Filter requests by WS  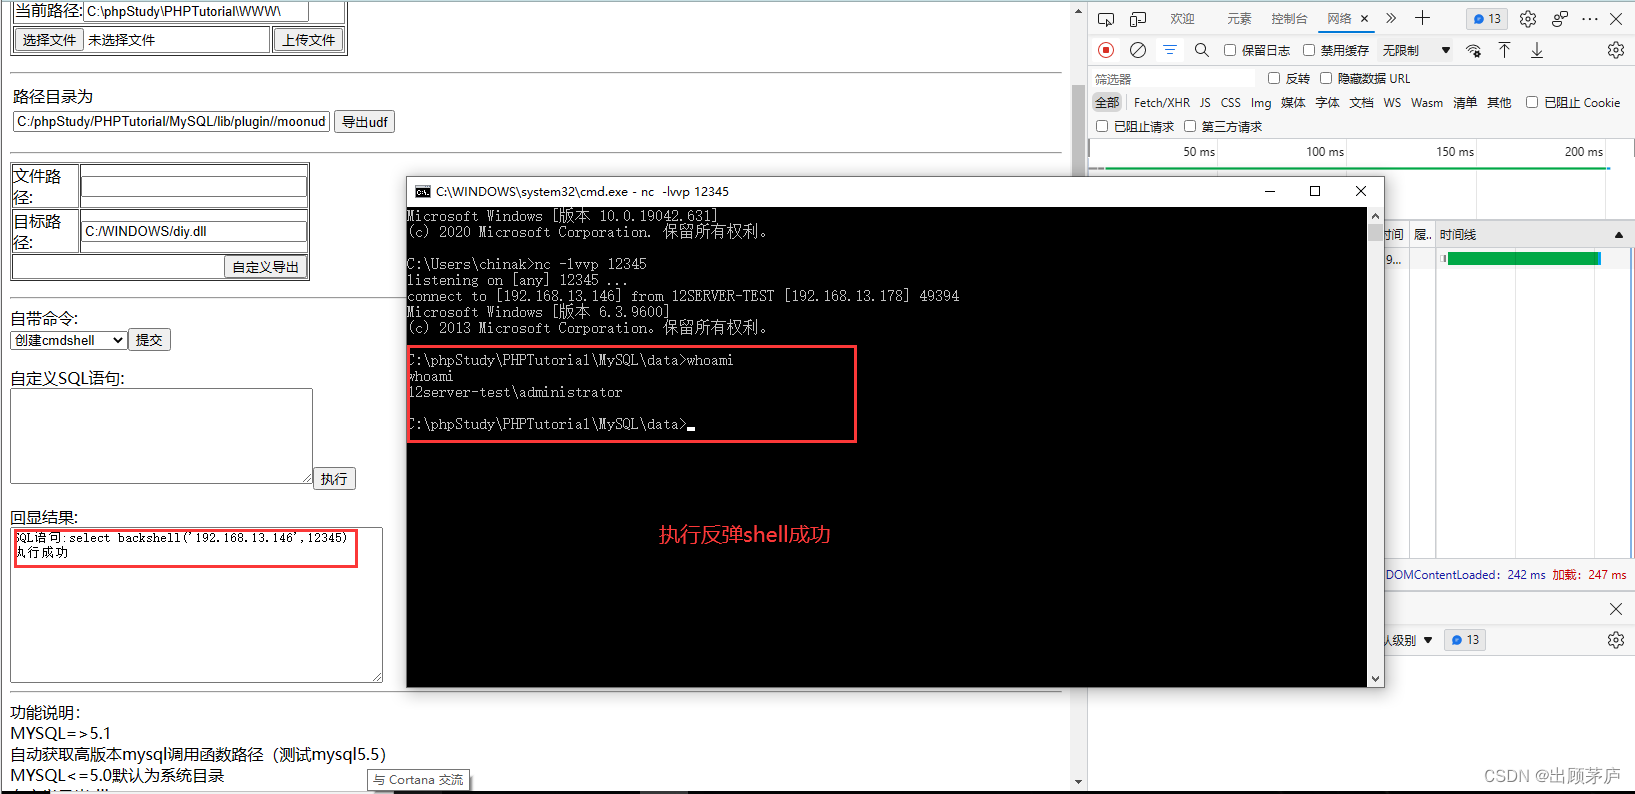1392,103
